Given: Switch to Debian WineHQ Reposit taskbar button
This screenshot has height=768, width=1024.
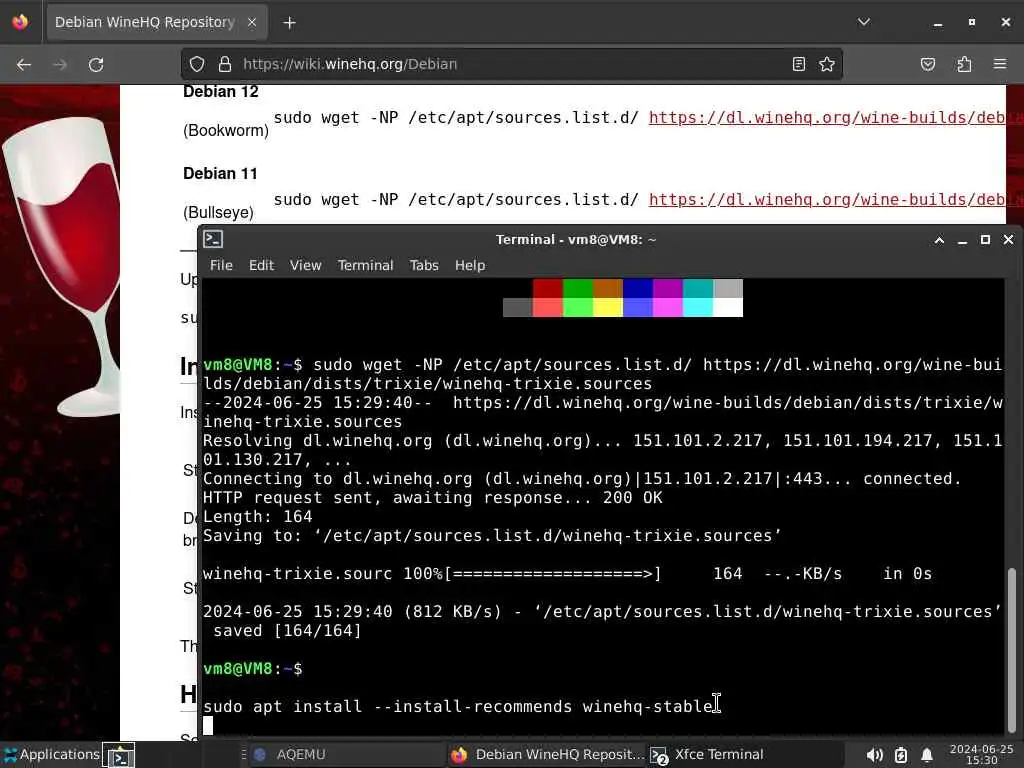Looking at the screenshot, I should tap(547, 754).
